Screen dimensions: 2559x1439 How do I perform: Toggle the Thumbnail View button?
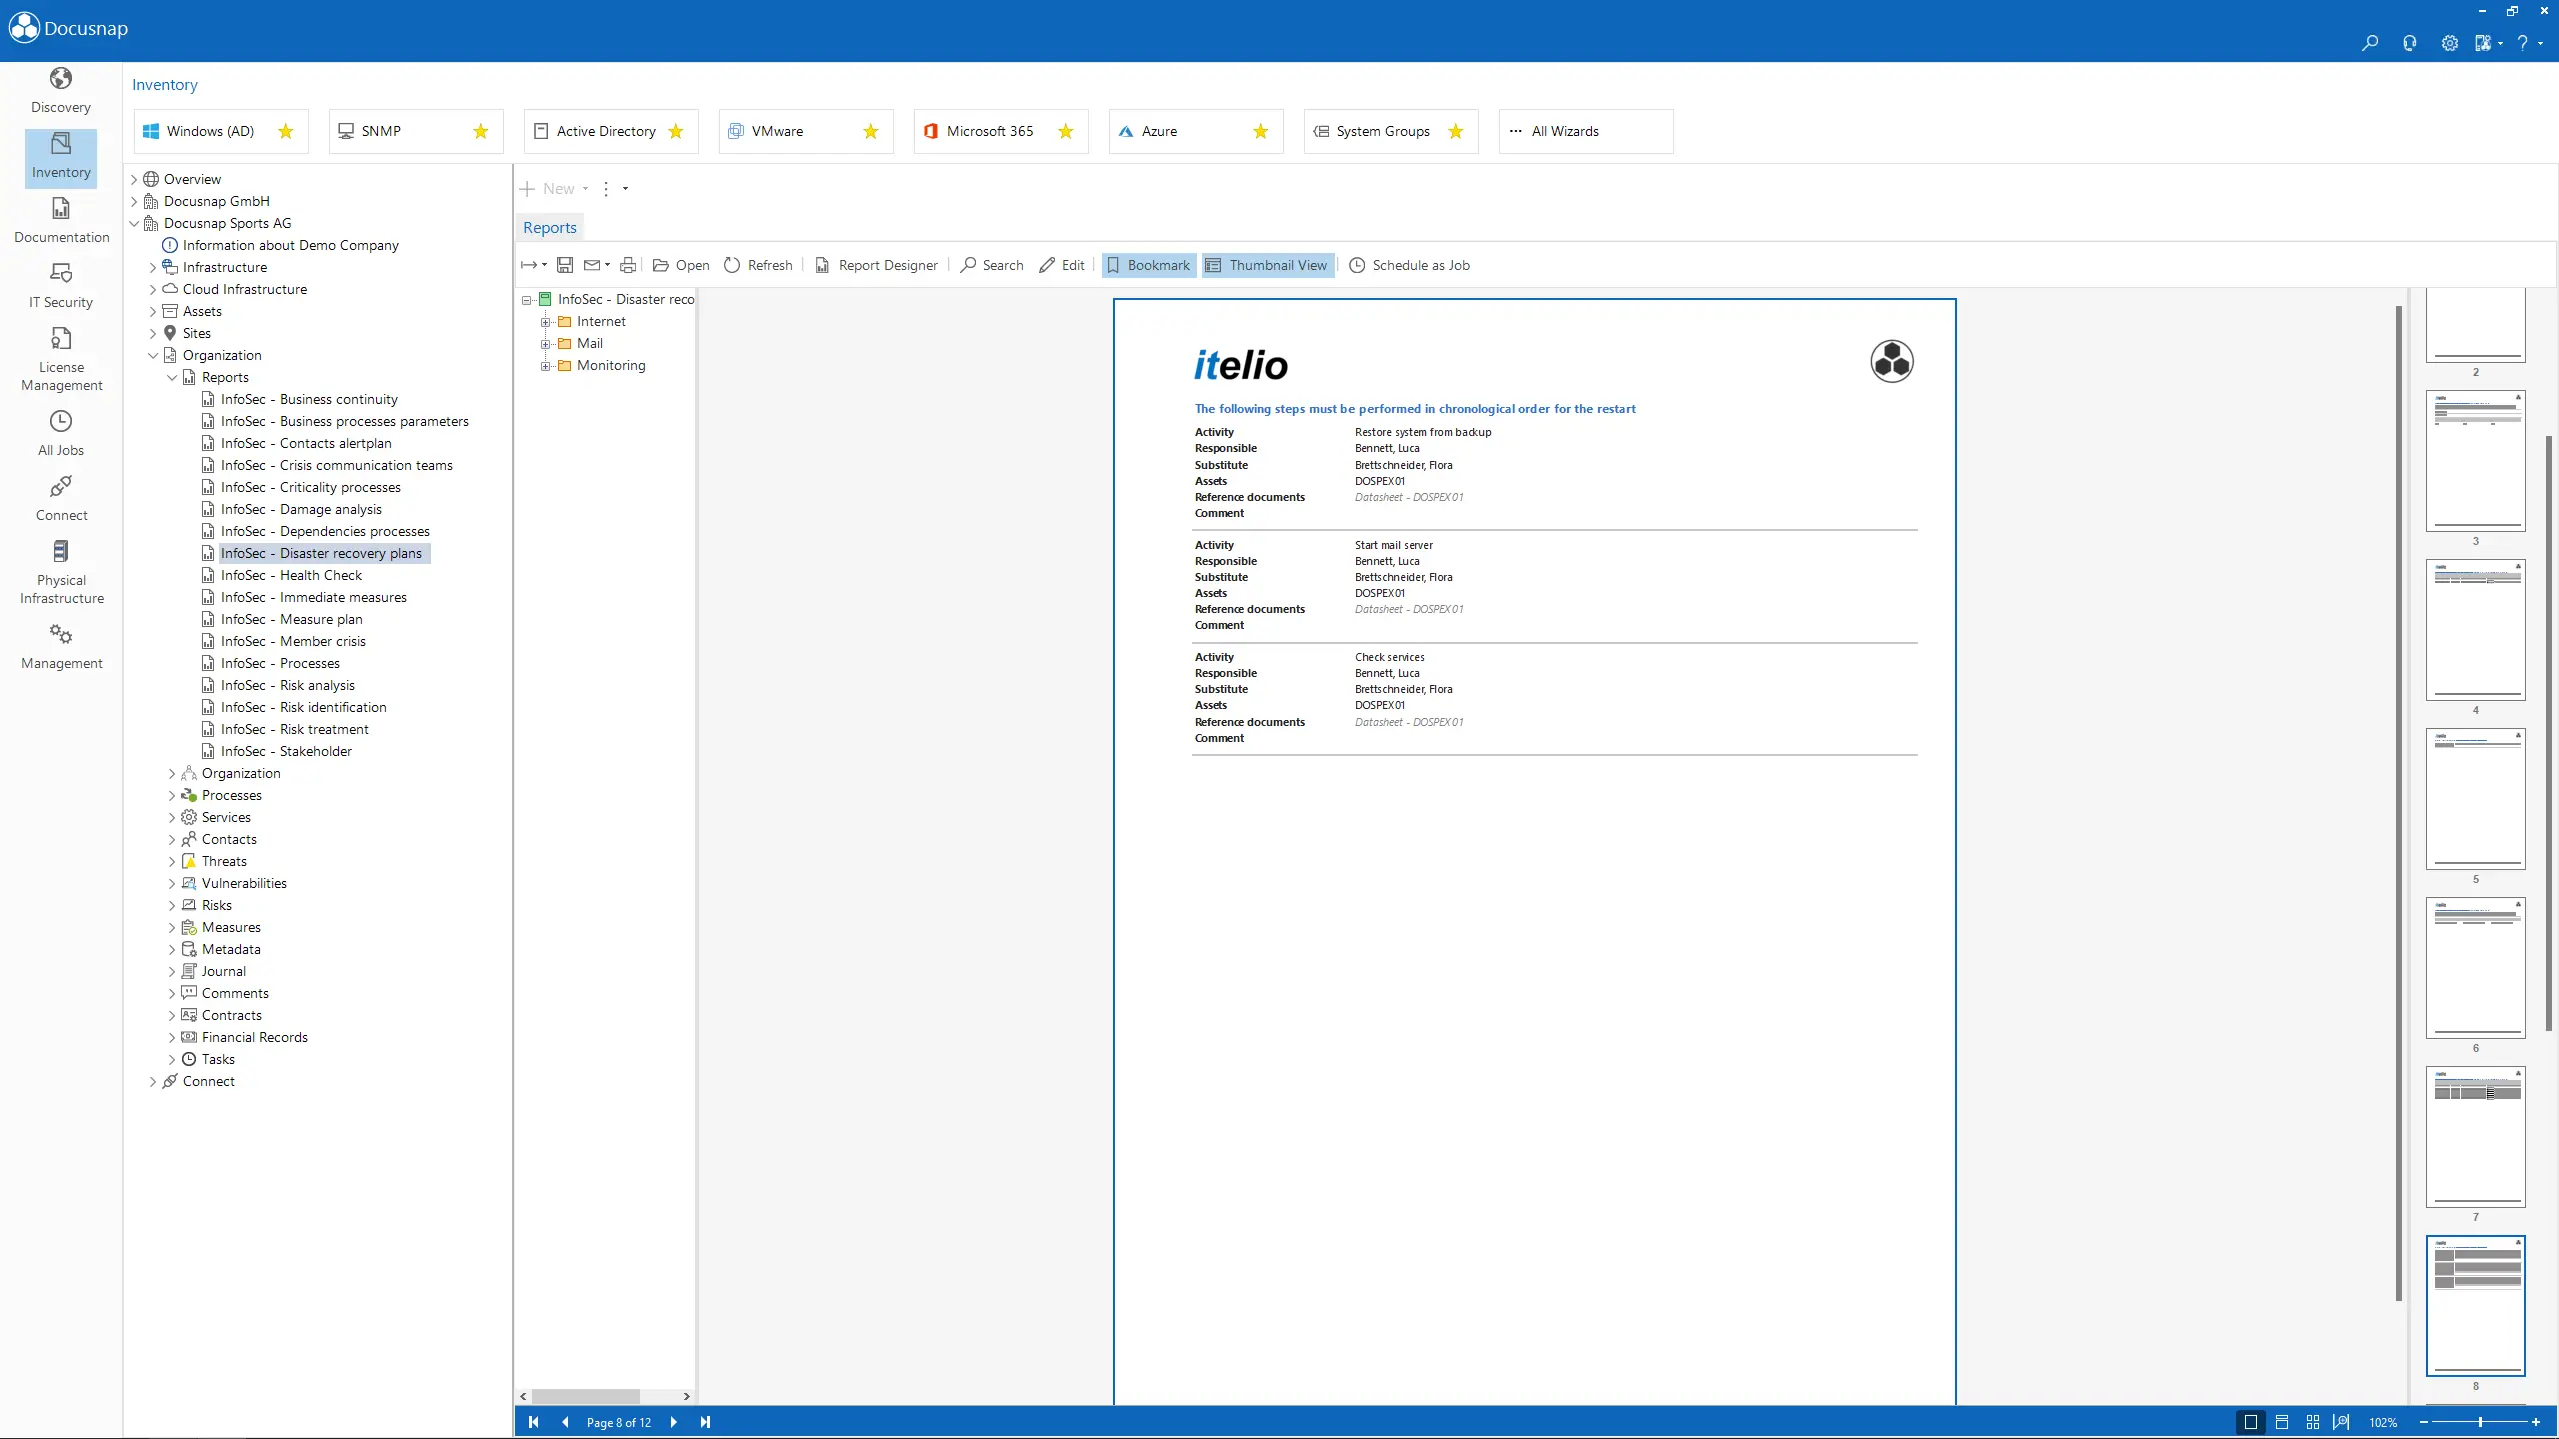pos(1267,265)
